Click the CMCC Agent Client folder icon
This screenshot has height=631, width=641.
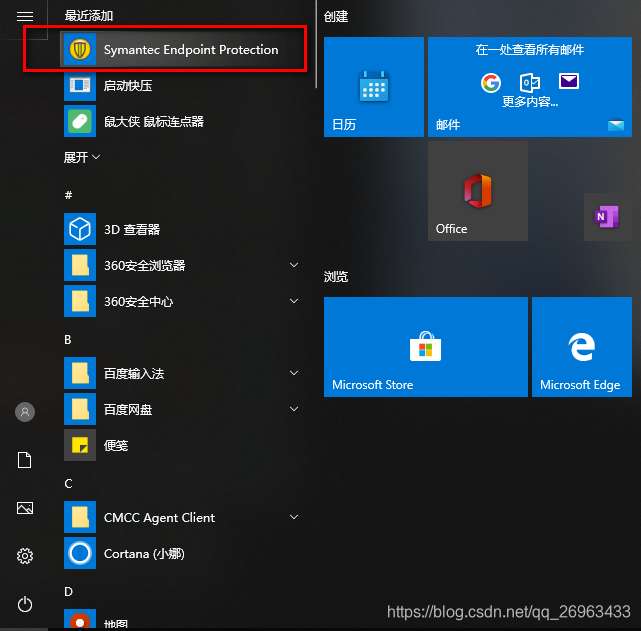[80, 517]
